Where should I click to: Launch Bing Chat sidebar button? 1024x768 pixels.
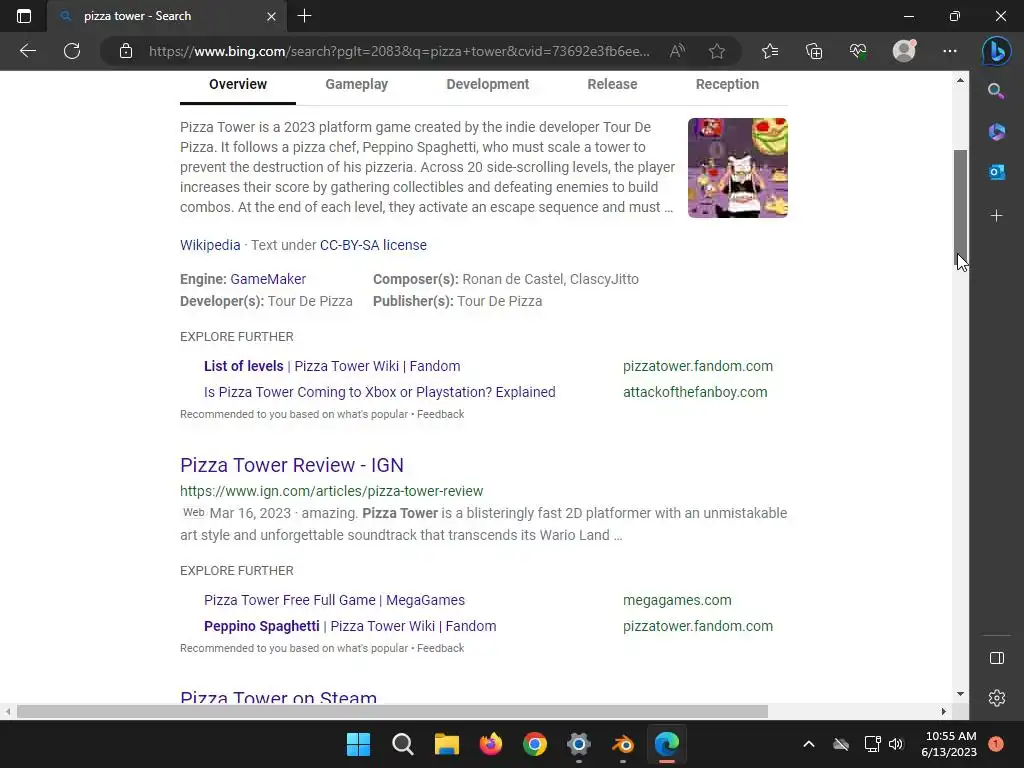pyautogui.click(x=997, y=52)
